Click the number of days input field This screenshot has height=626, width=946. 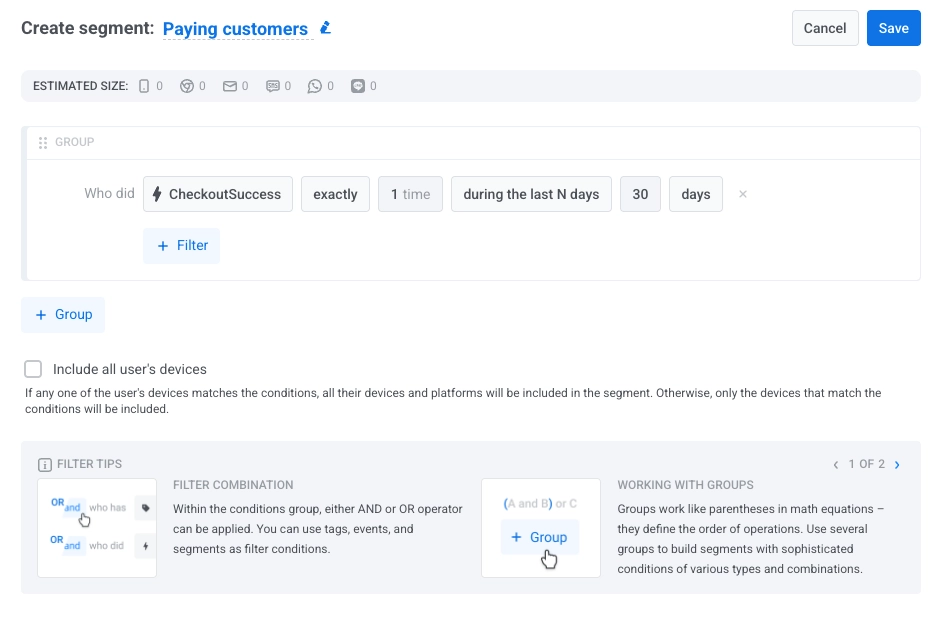point(640,194)
